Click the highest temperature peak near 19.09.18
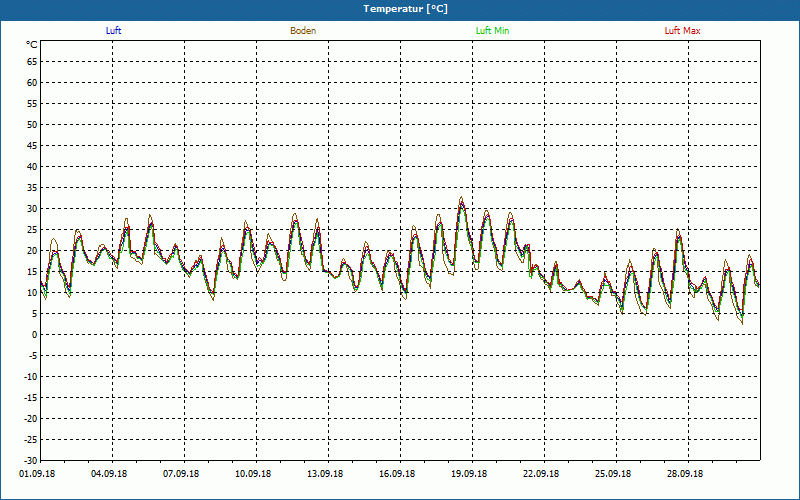This screenshot has width=800, height=500. click(x=461, y=198)
